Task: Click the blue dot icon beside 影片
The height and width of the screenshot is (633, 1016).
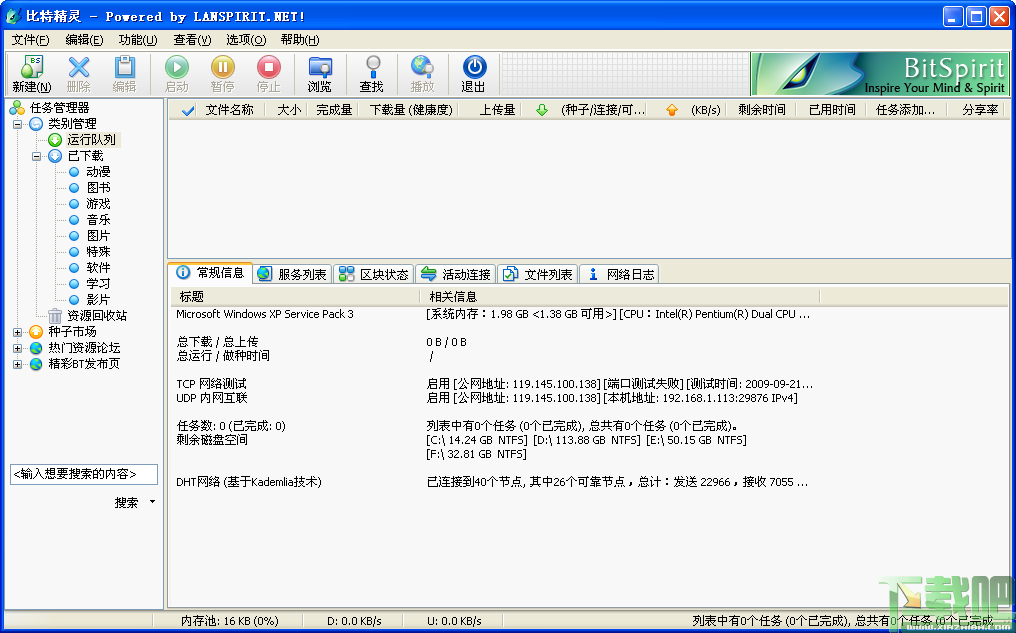Action: (74, 299)
